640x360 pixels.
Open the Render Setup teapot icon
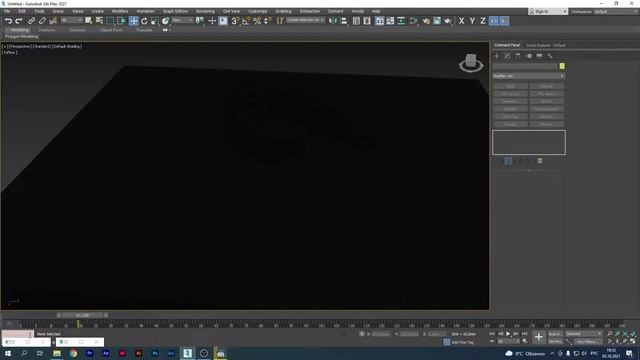click(426, 21)
